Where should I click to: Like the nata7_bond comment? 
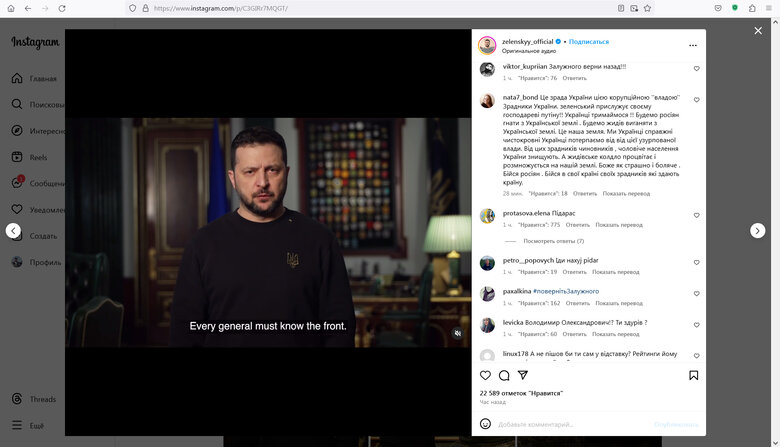tap(696, 100)
